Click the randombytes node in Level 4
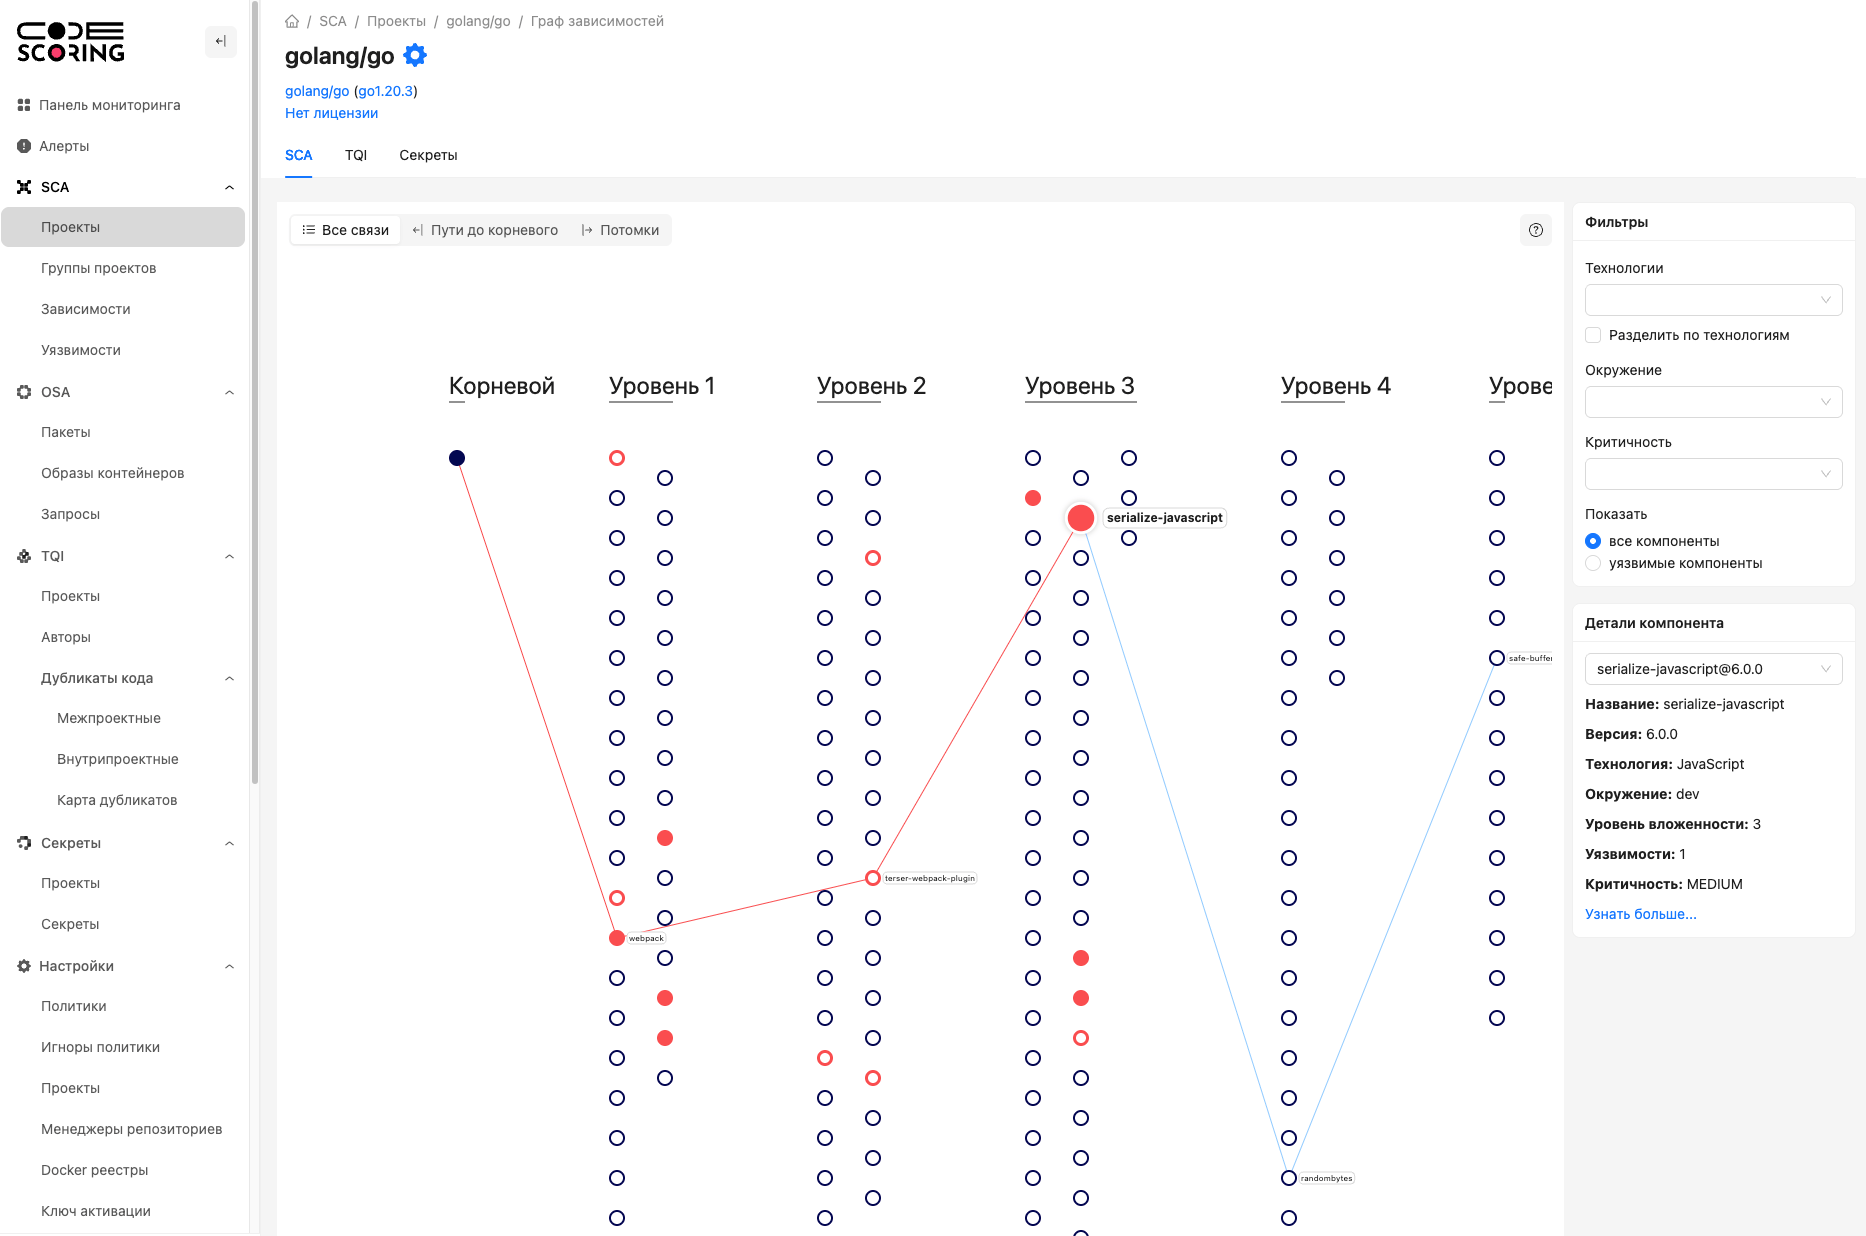1866x1236 pixels. [1289, 1178]
